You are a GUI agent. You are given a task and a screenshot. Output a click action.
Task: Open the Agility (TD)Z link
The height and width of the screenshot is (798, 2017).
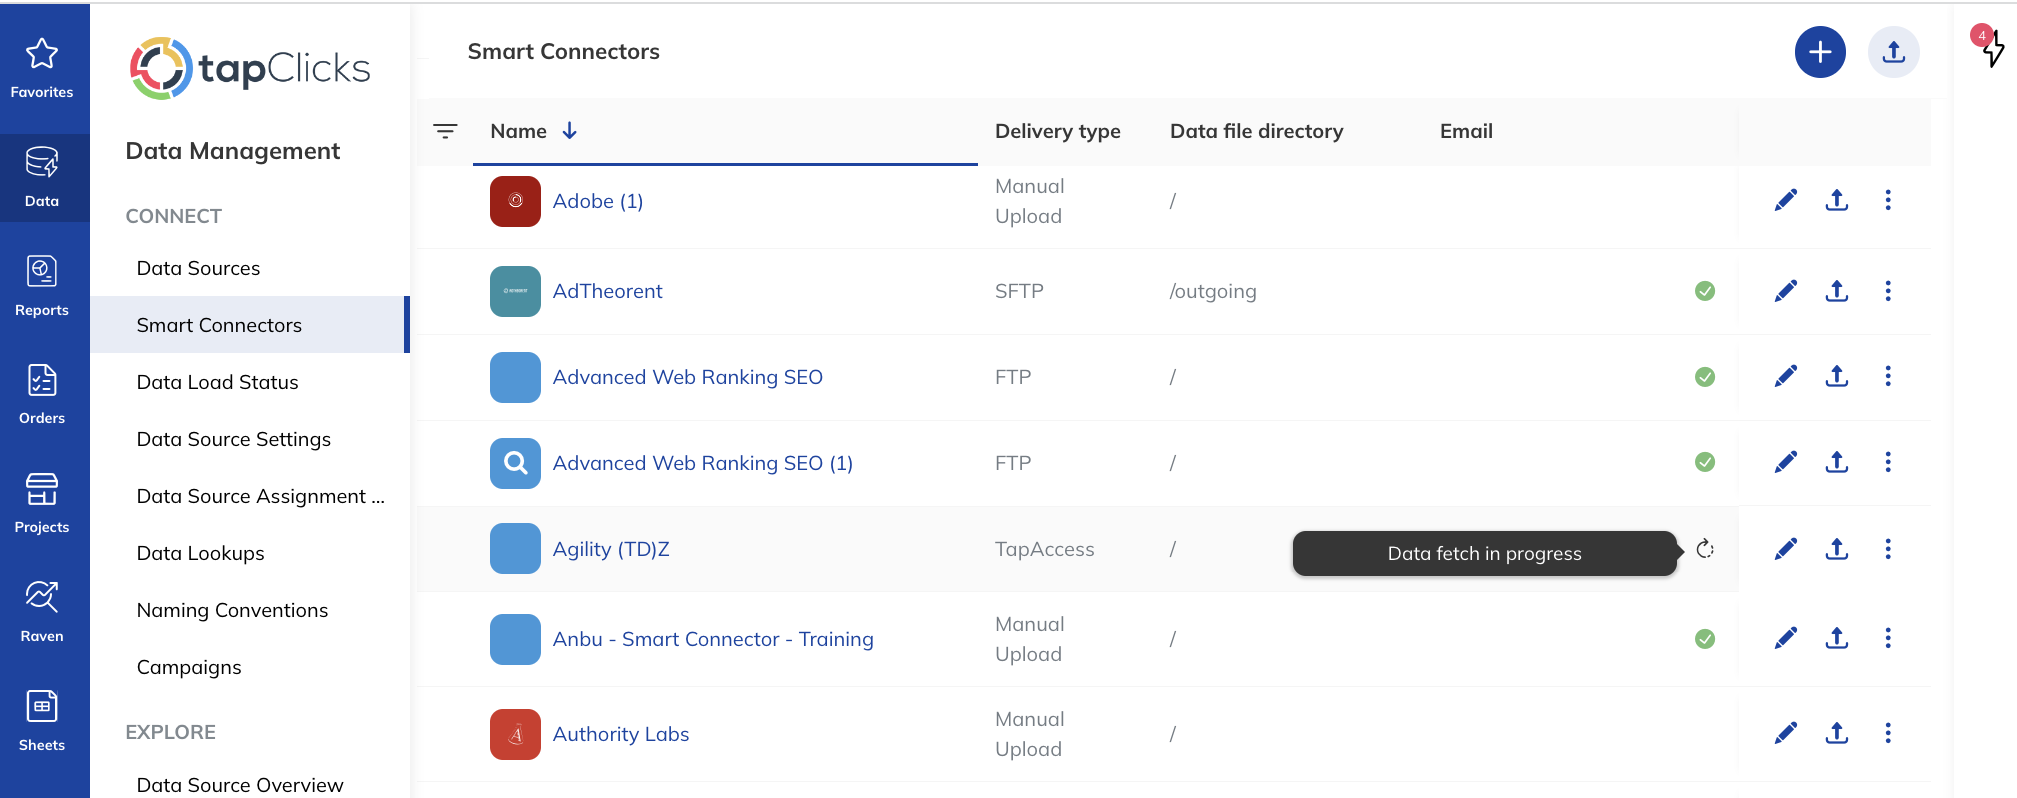pos(611,549)
